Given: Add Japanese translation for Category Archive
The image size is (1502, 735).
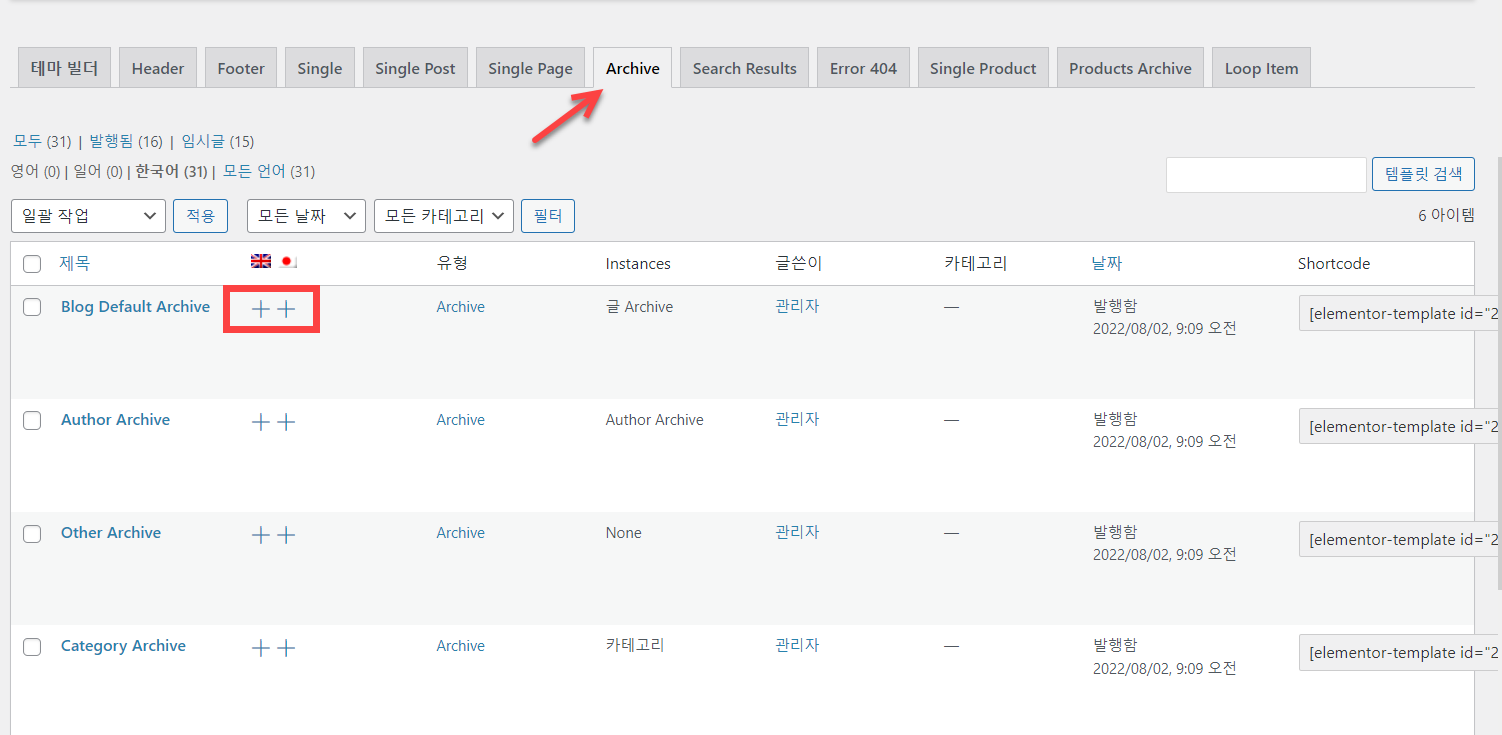Looking at the screenshot, I should [x=286, y=648].
